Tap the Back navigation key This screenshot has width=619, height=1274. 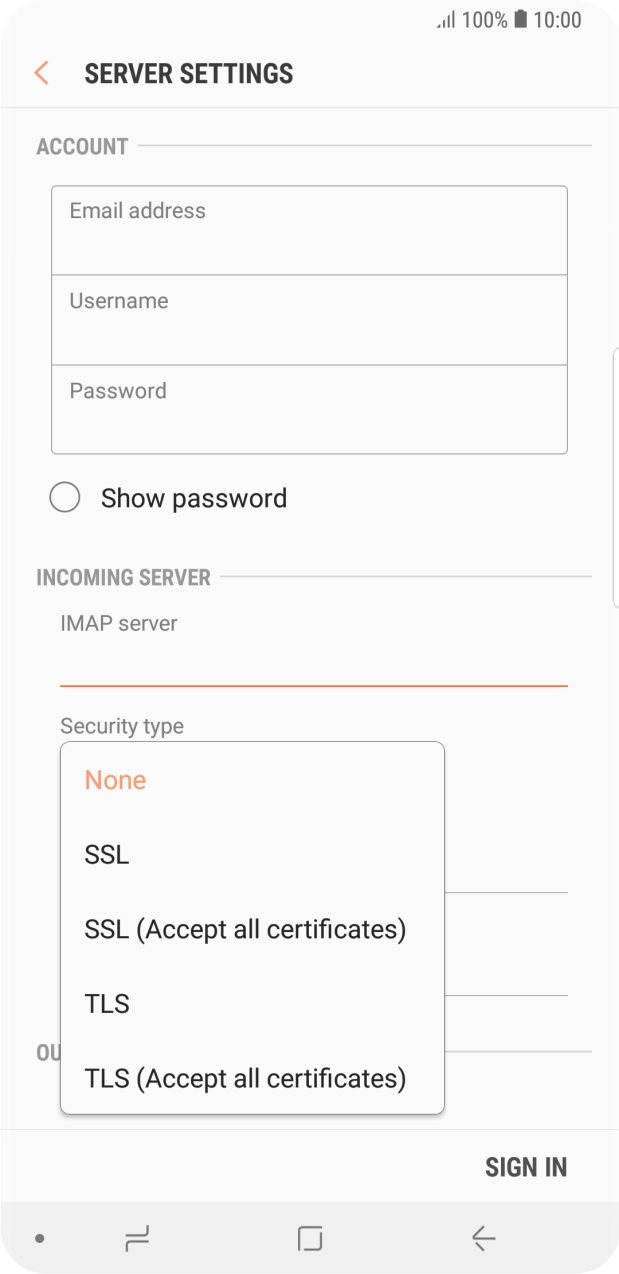483,1237
